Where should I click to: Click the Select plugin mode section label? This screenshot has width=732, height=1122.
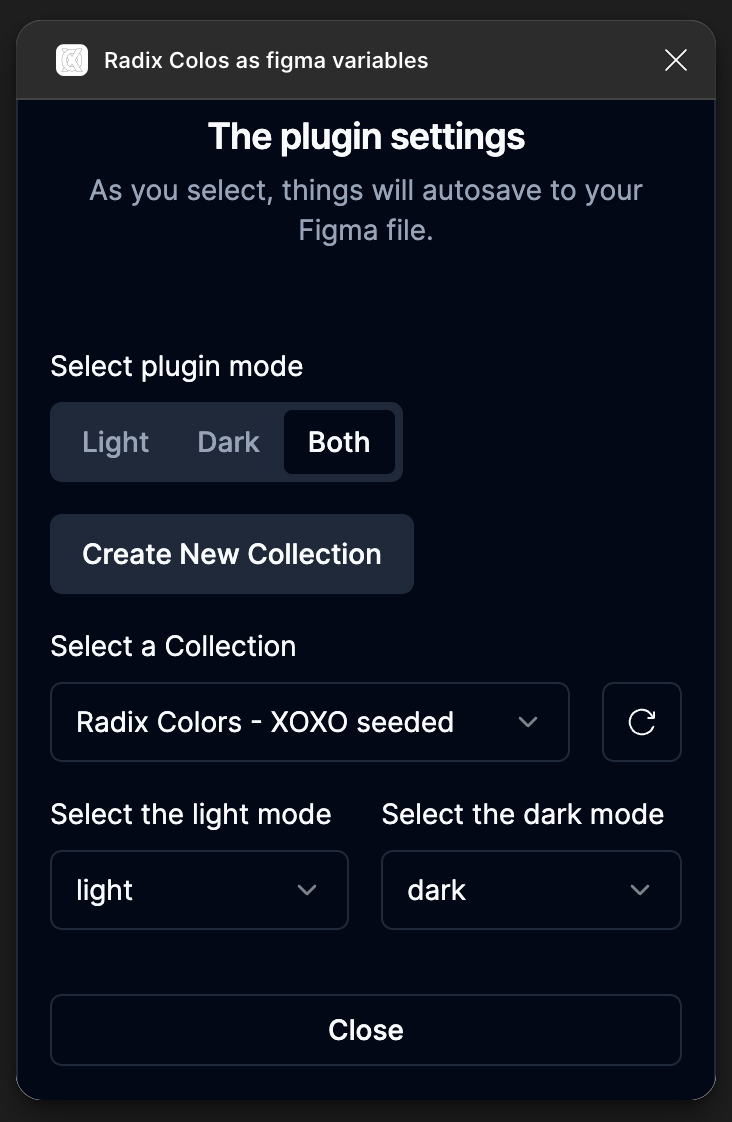click(176, 366)
